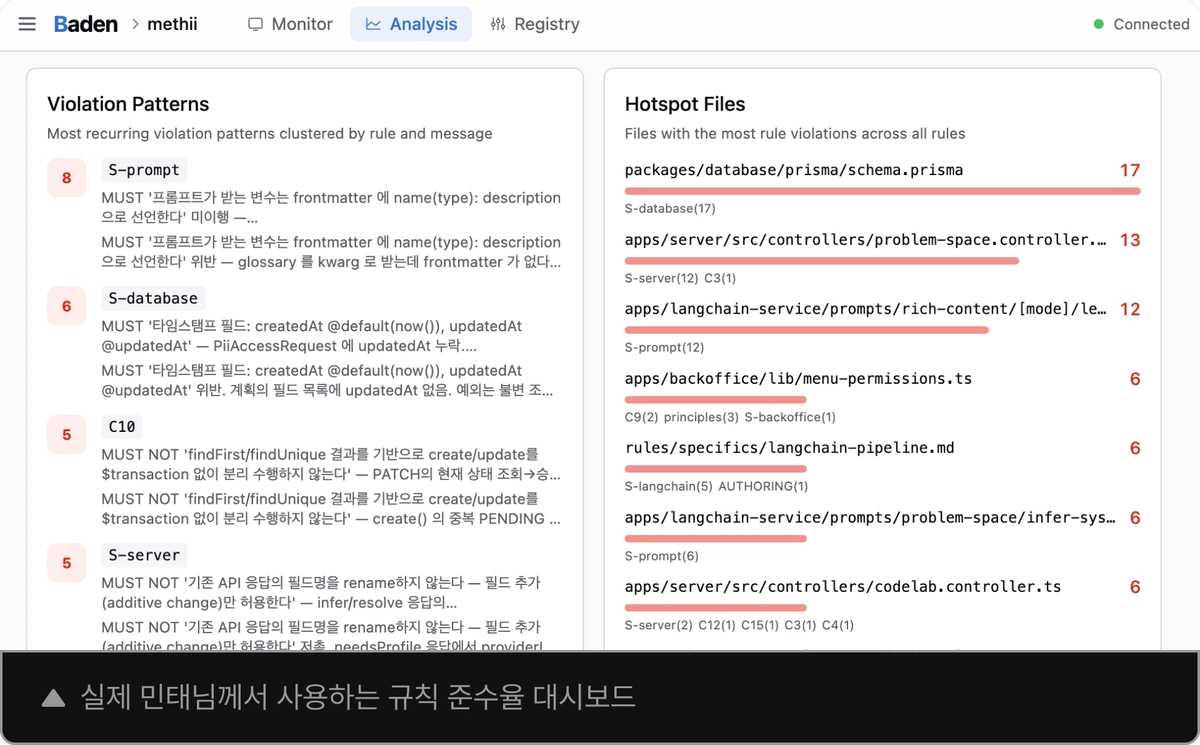This screenshot has height=745, width=1200.
Task: Click the Analysis chart icon
Action: [373, 24]
